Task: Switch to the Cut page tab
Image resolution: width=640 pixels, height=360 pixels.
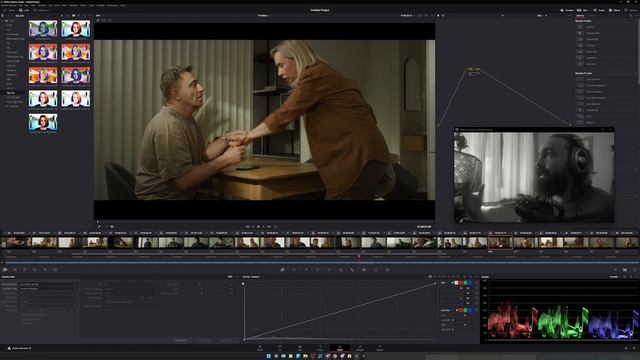Action: click(x=280, y=348)
